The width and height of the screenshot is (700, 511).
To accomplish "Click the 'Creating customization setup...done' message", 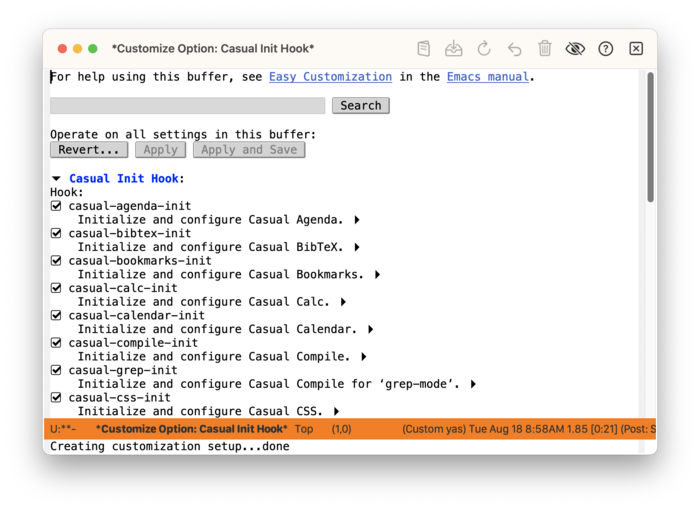I will (170, 446).
